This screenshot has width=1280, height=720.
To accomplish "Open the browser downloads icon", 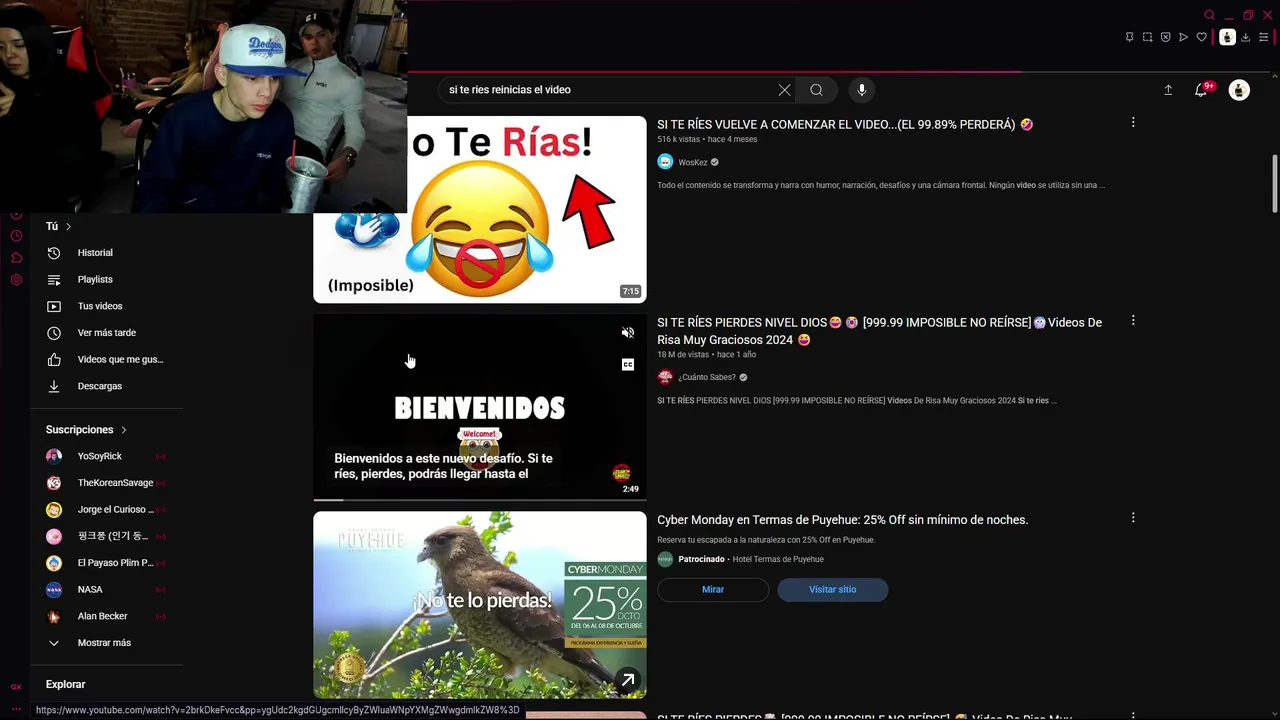I will (x=1245, y=37).
